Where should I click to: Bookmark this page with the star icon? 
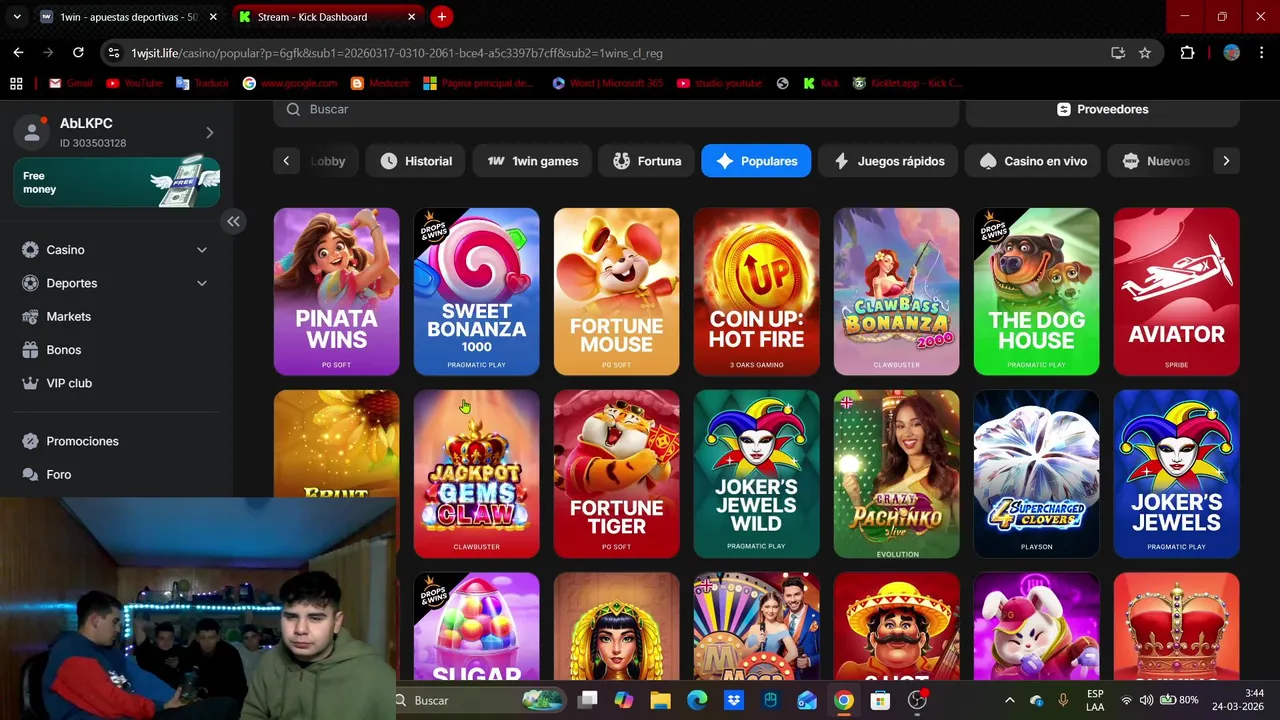tap(1145, 53)
